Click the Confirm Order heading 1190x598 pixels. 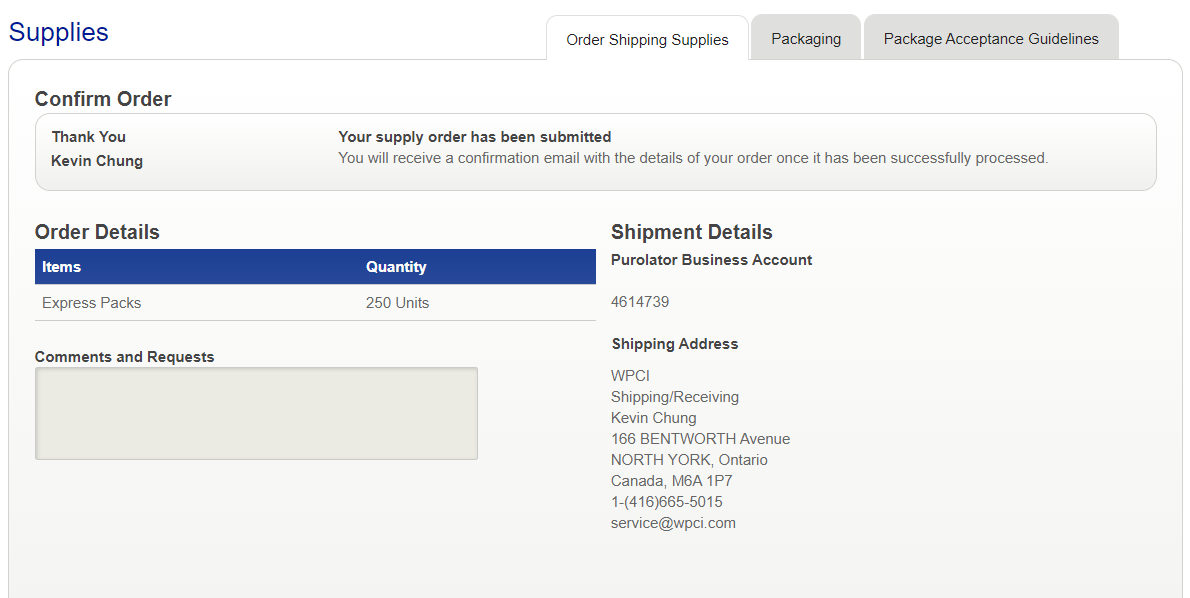[x=103, y=99]
